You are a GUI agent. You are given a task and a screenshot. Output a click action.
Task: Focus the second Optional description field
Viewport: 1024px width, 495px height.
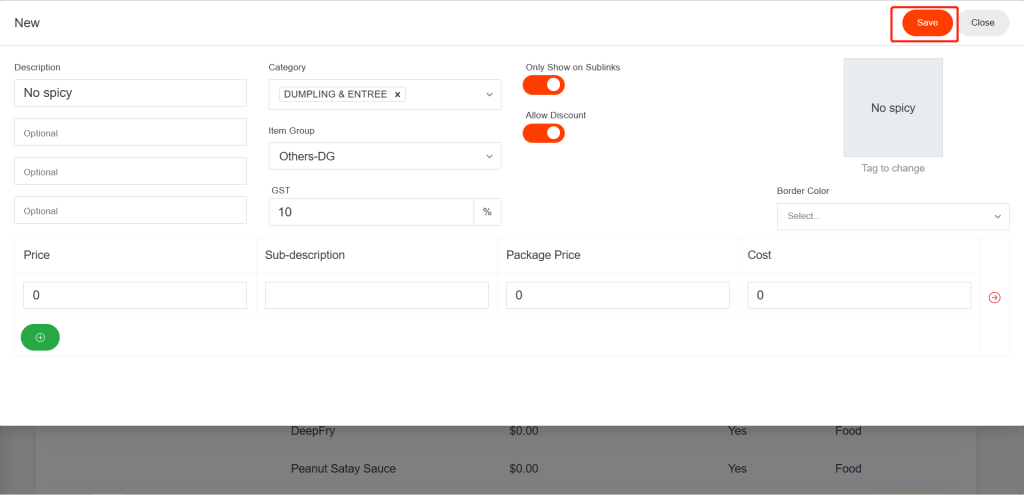point(130,171)
